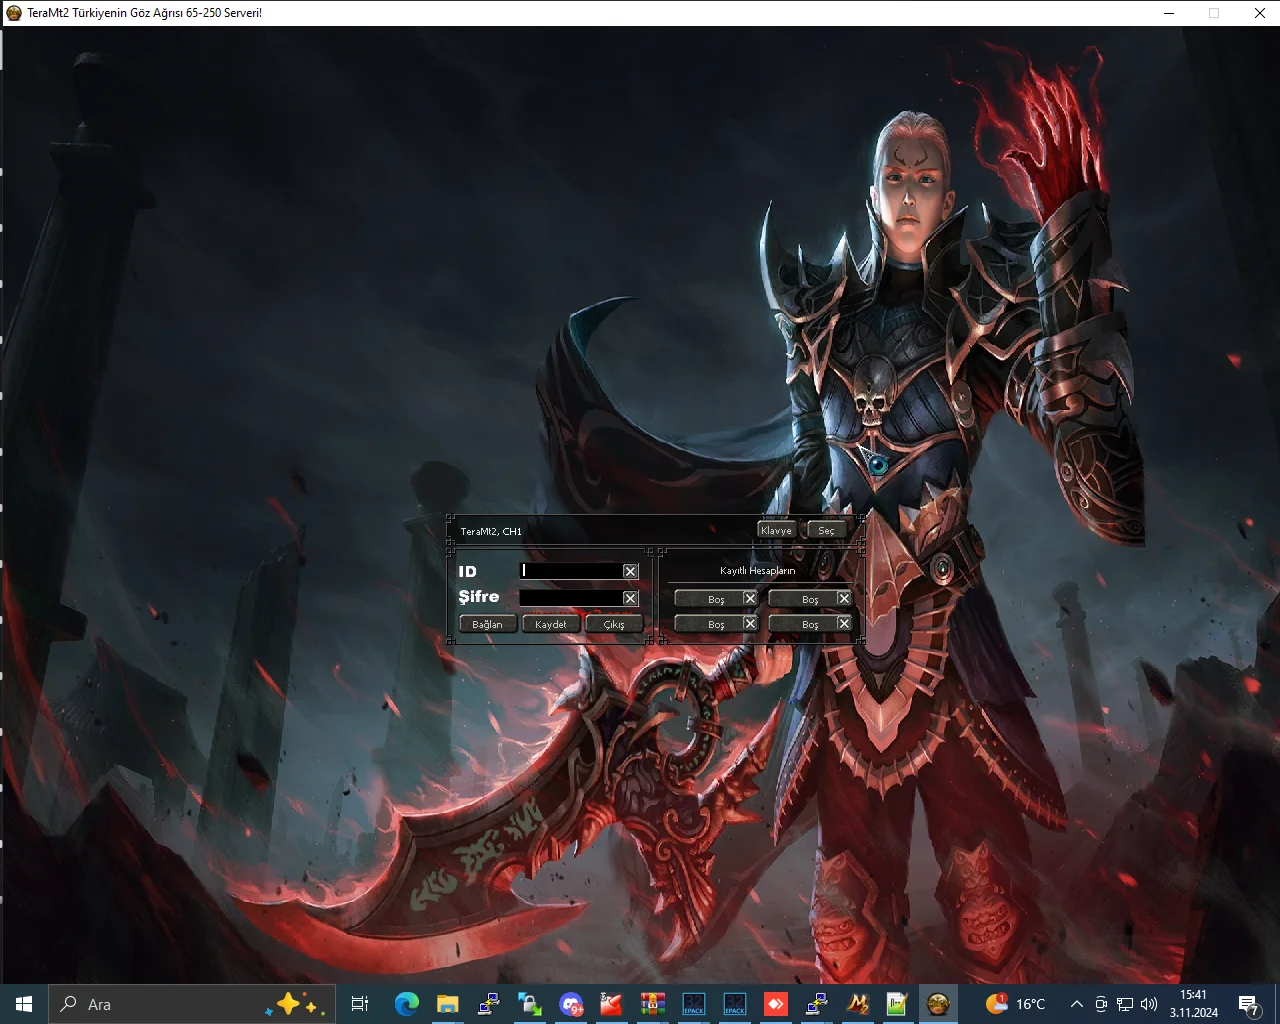Exit the game with Çıkış

tap(613, 624)
